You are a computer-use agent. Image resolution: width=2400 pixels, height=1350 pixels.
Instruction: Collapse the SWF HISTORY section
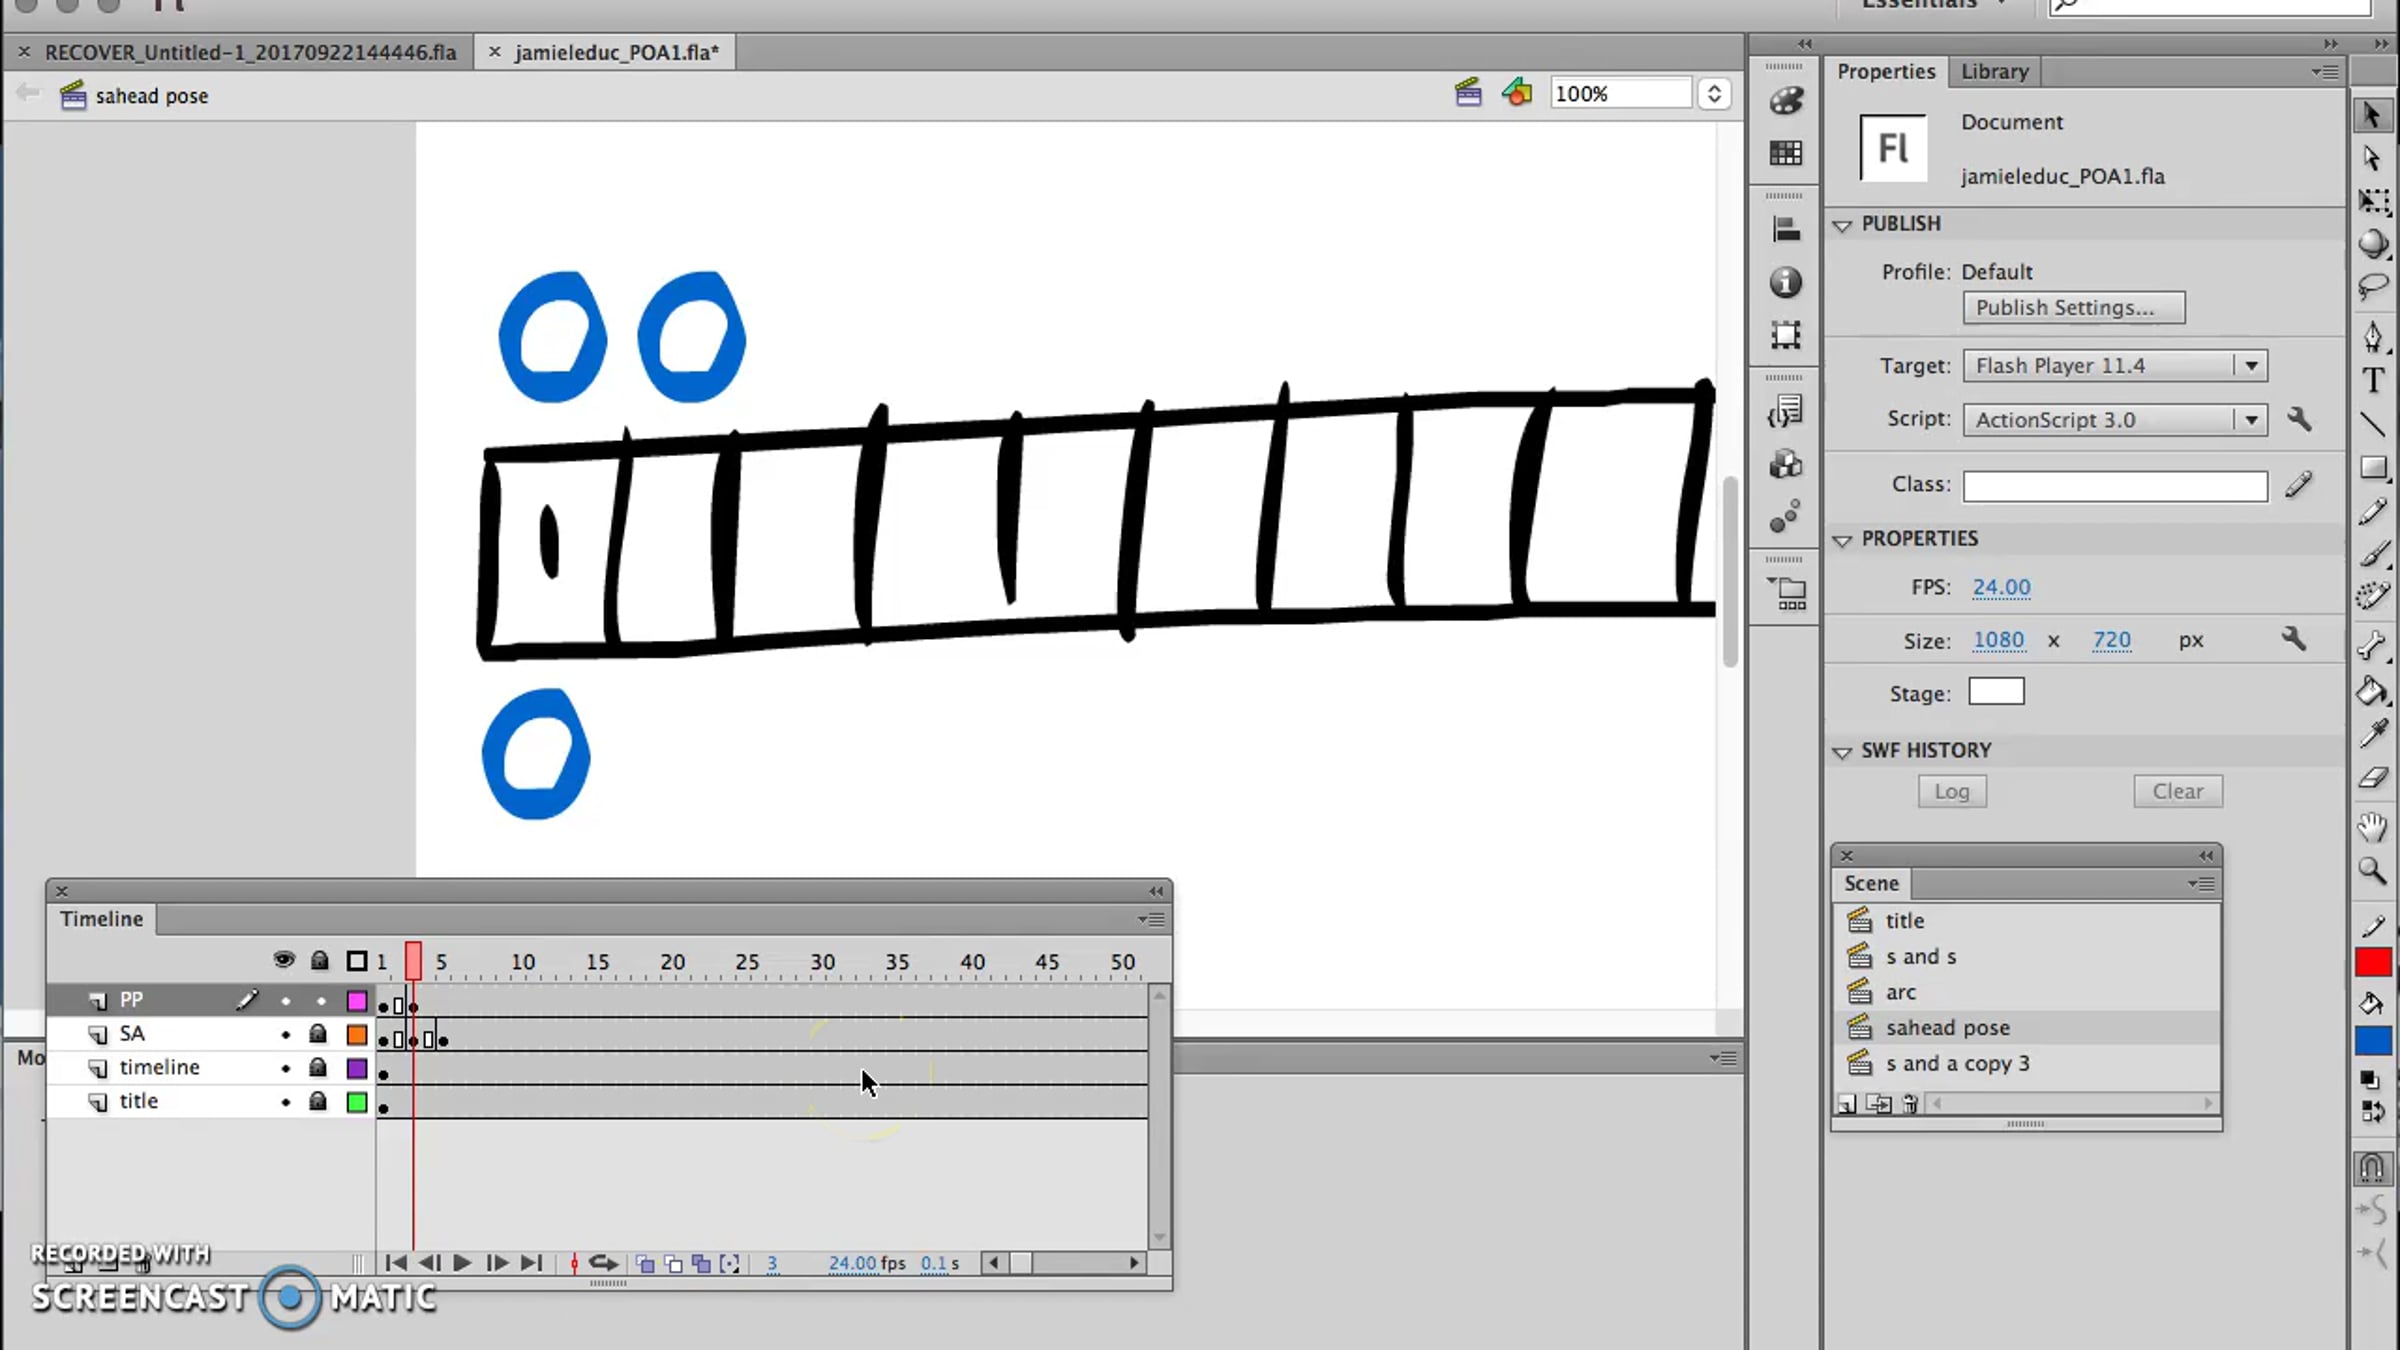pyautogui.click(x=1842, y=751)
